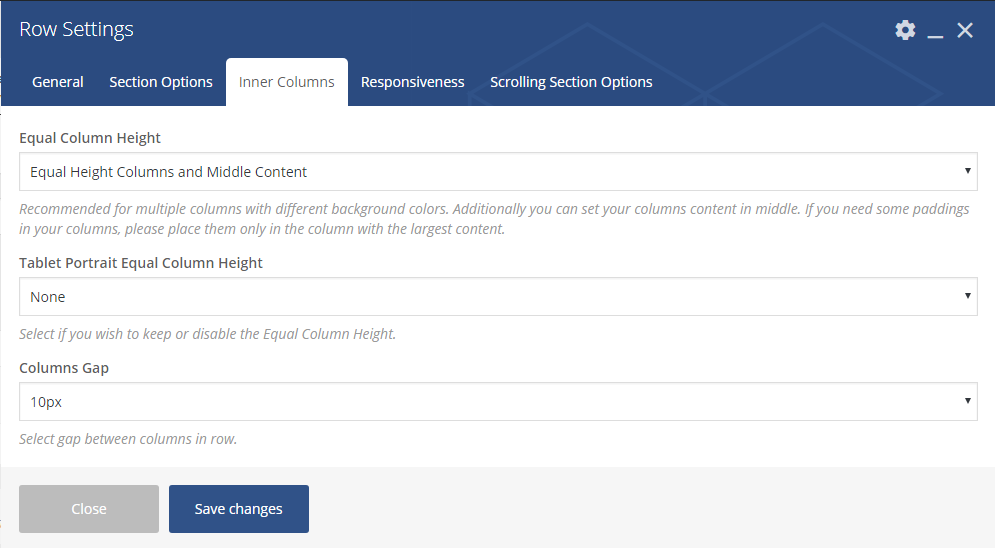Click the Equal Column Height field label
This screenshot has height=548, width=995.
tap(90, 138)
